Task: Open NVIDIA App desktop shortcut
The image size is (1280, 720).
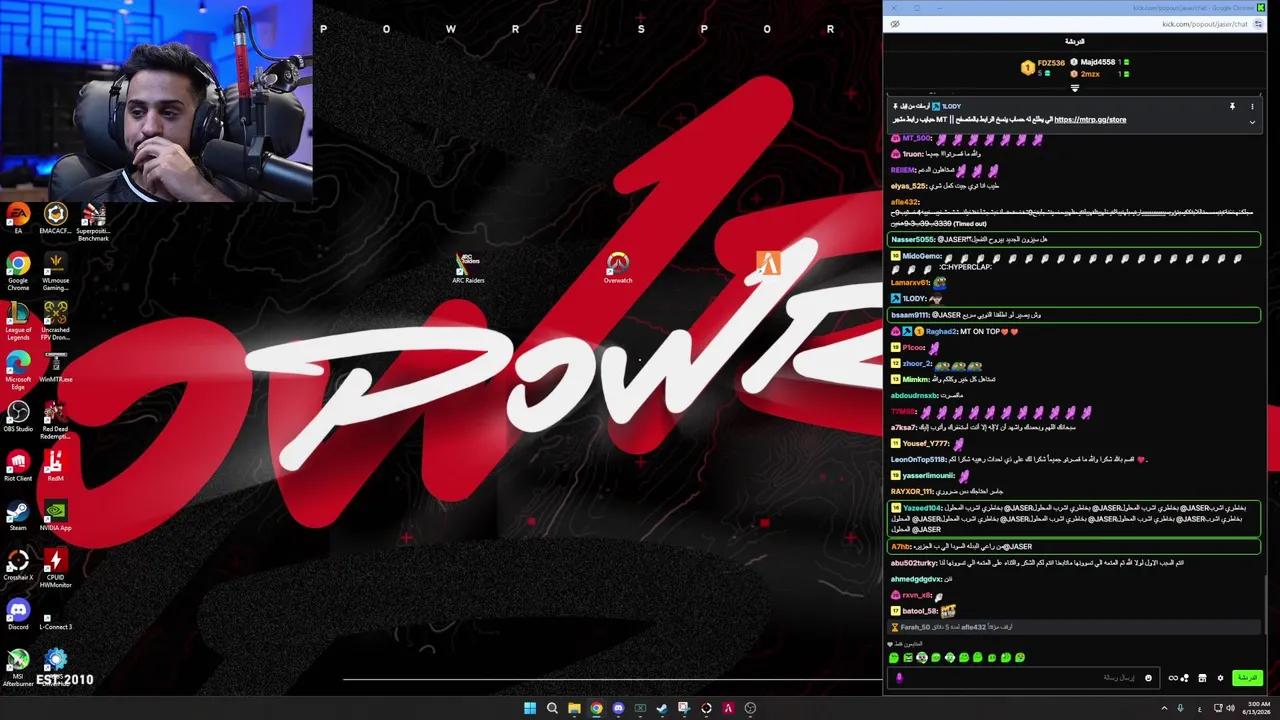Action: click(x=55, y=516)
